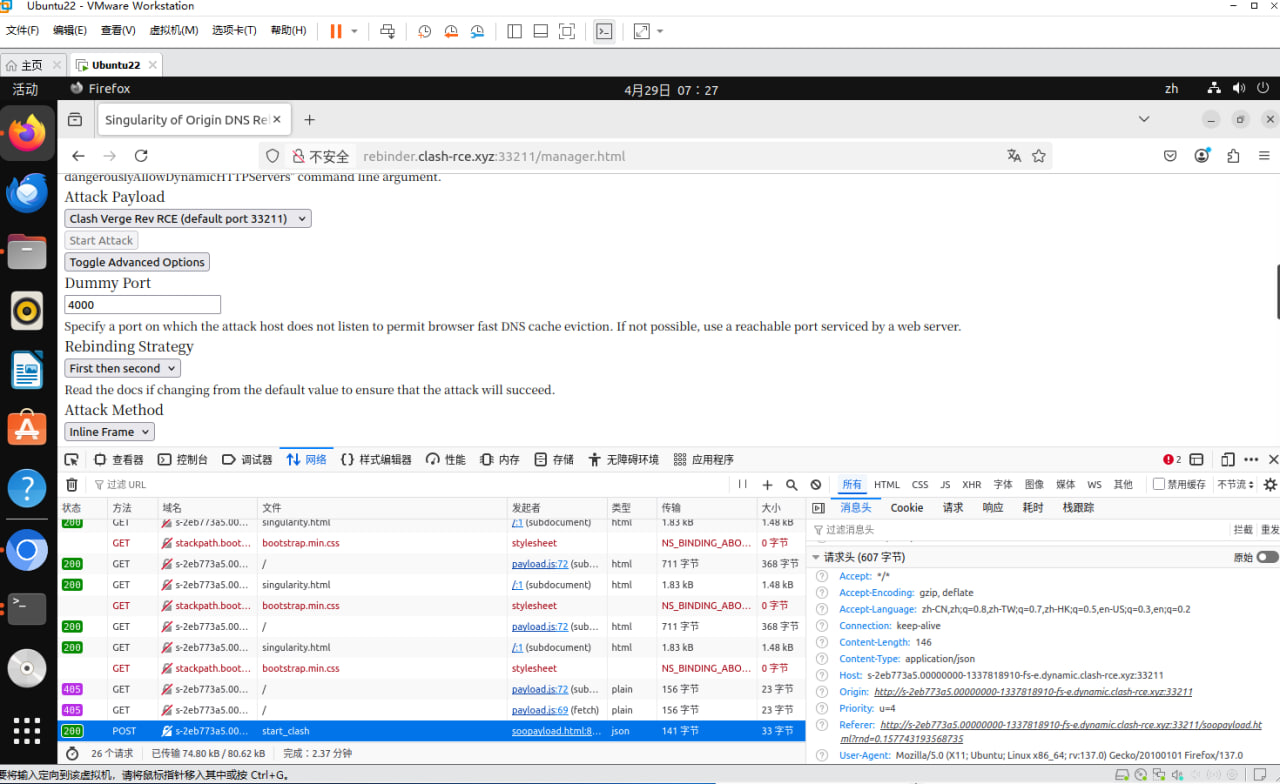This screenshot has height=784, width=1280.
Task: Enter VMware full screen mode
Action: click(x=567, y=31)
